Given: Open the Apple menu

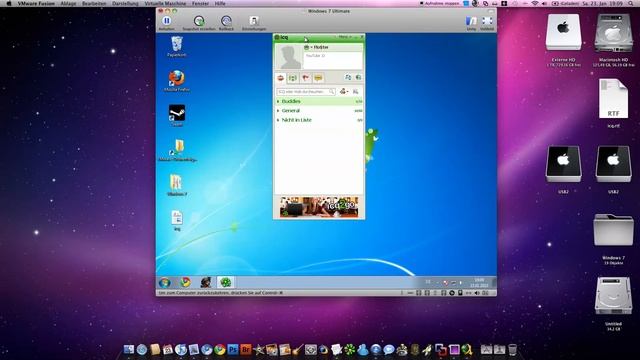Looking at the screenshot, I should [x=9, y=3].
